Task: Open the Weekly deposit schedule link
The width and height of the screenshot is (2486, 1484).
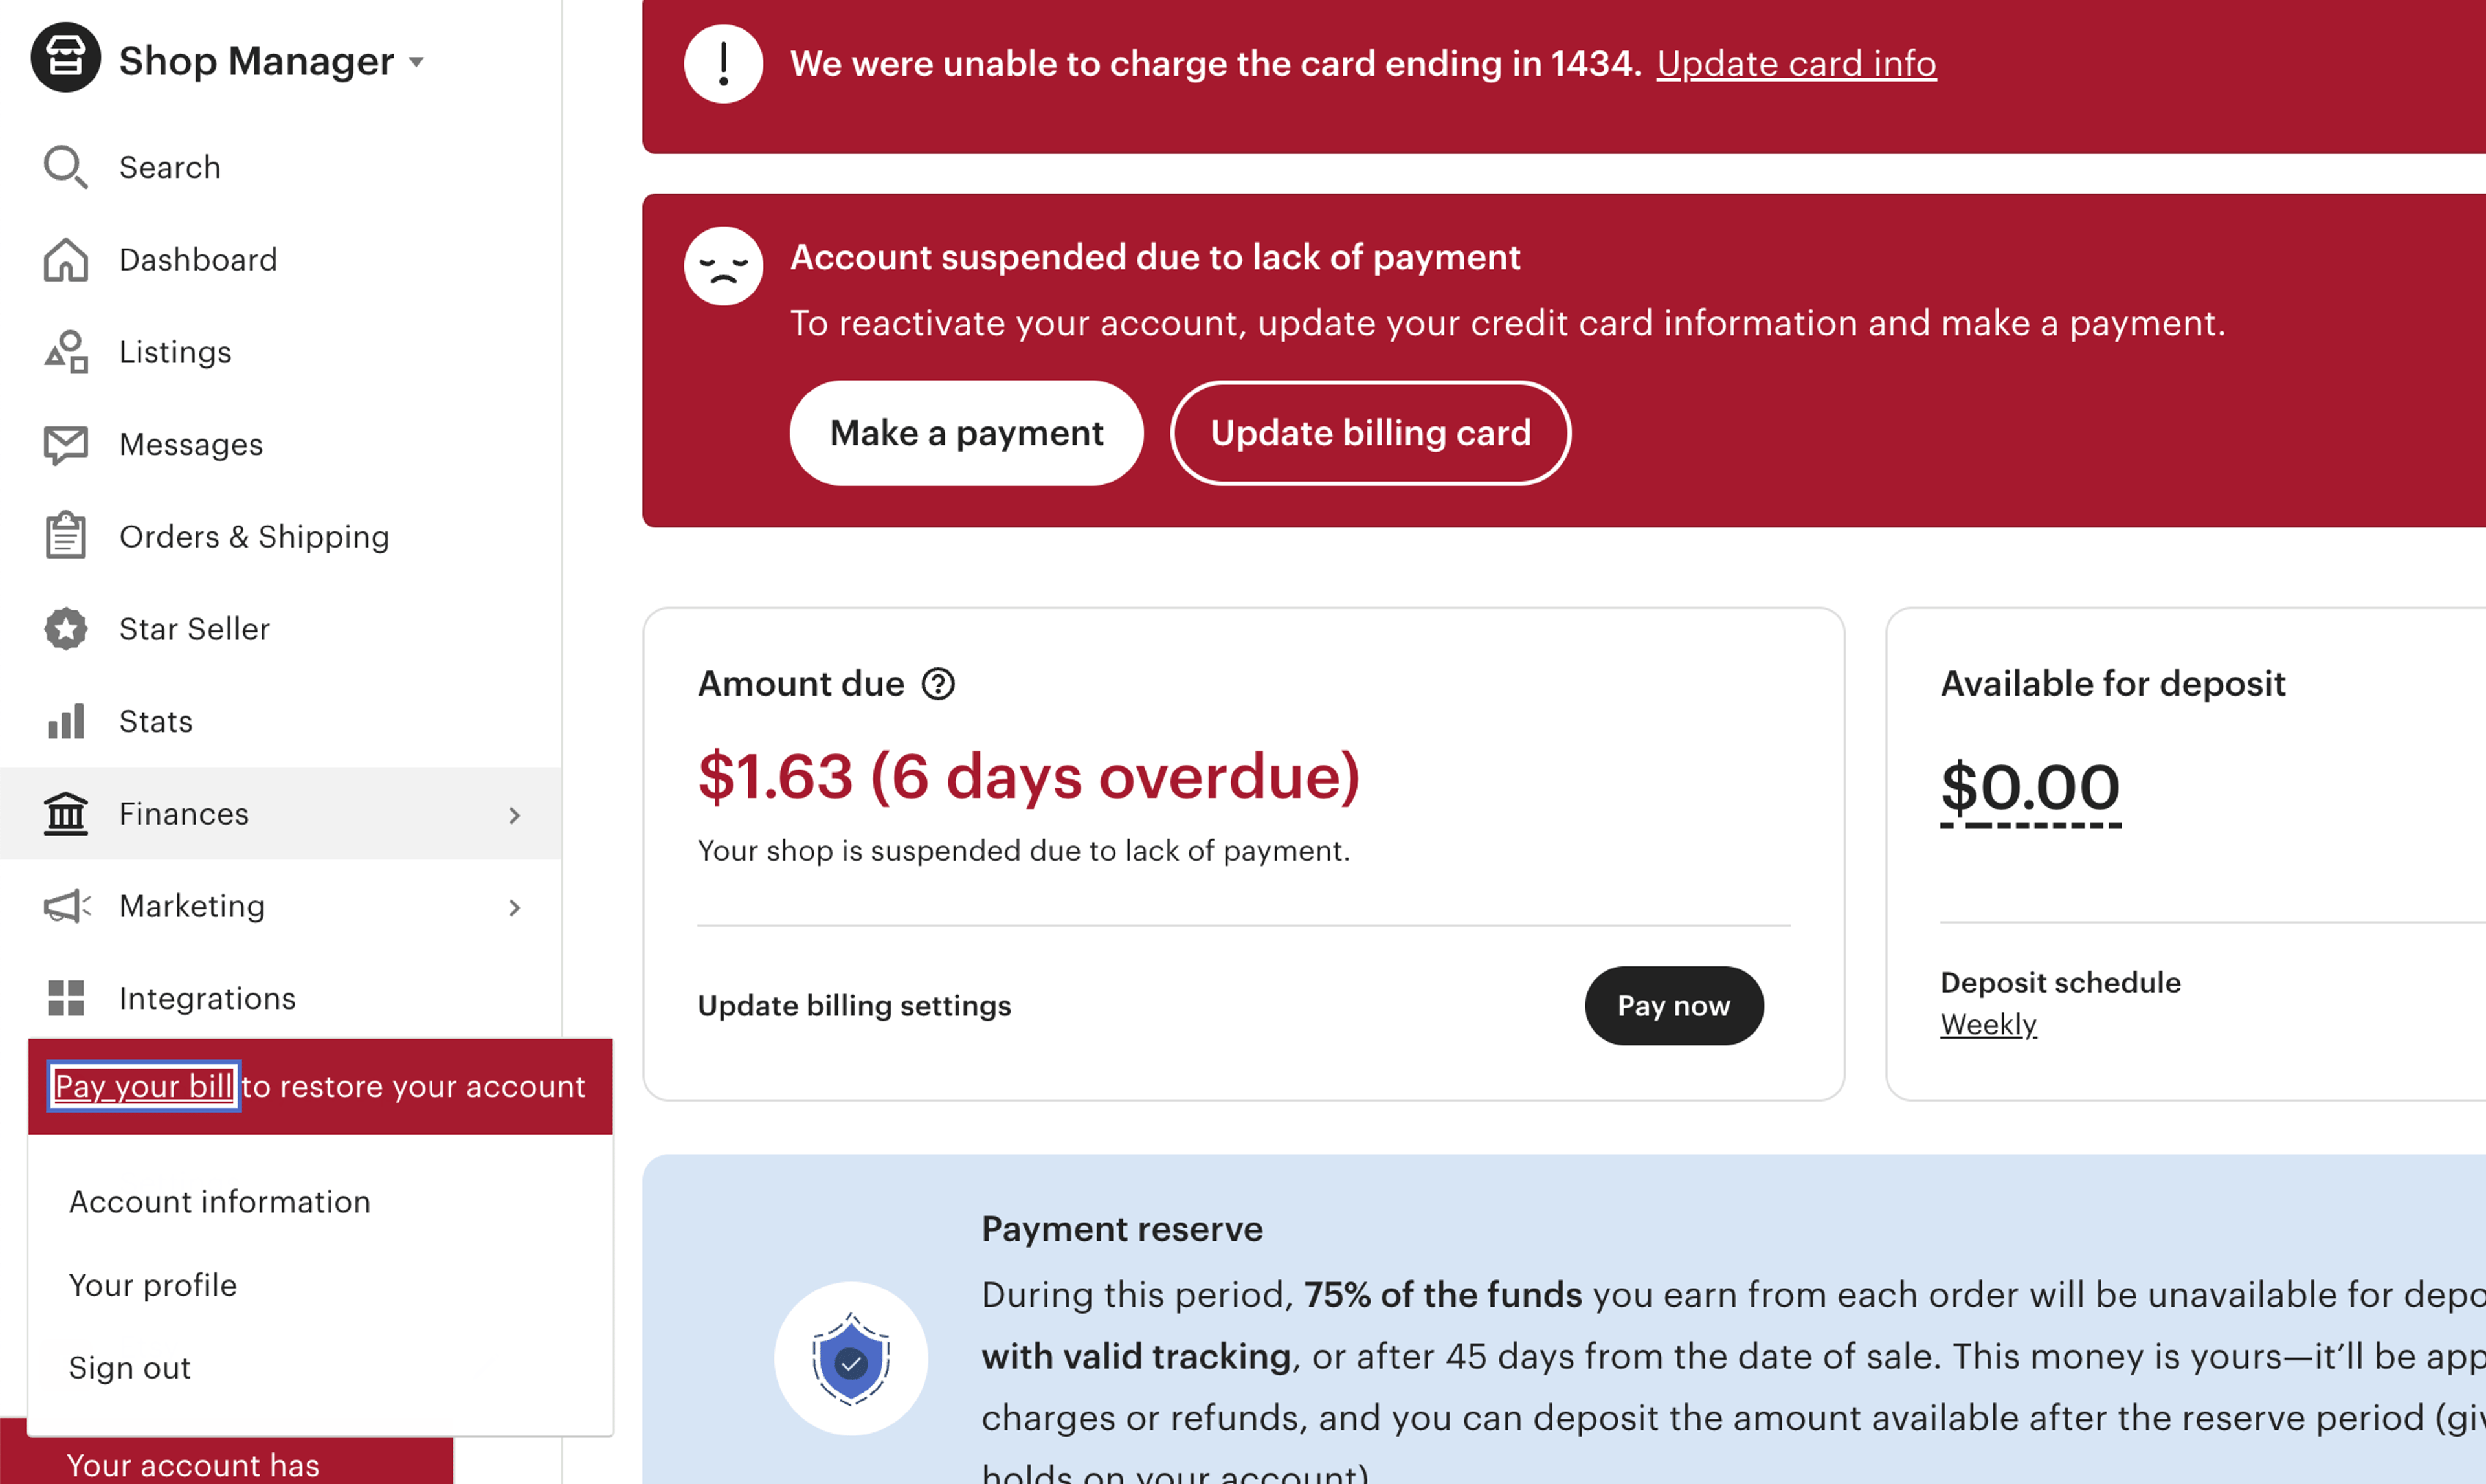Action: click(x=1988, y=1025)
